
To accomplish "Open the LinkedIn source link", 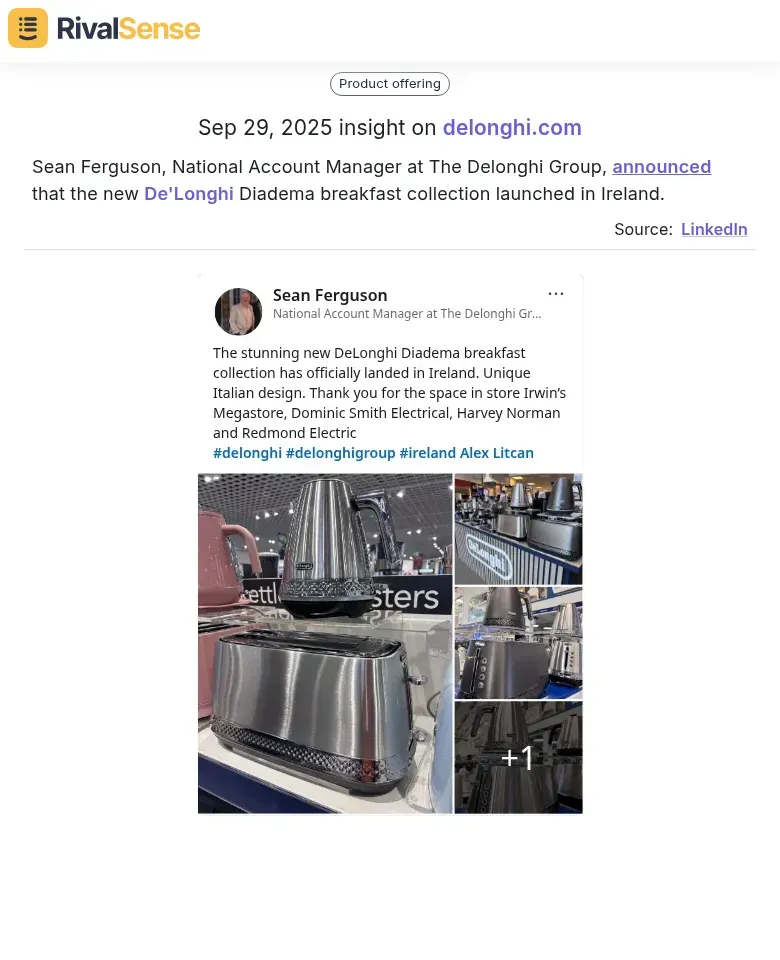I will coord(714,229).
